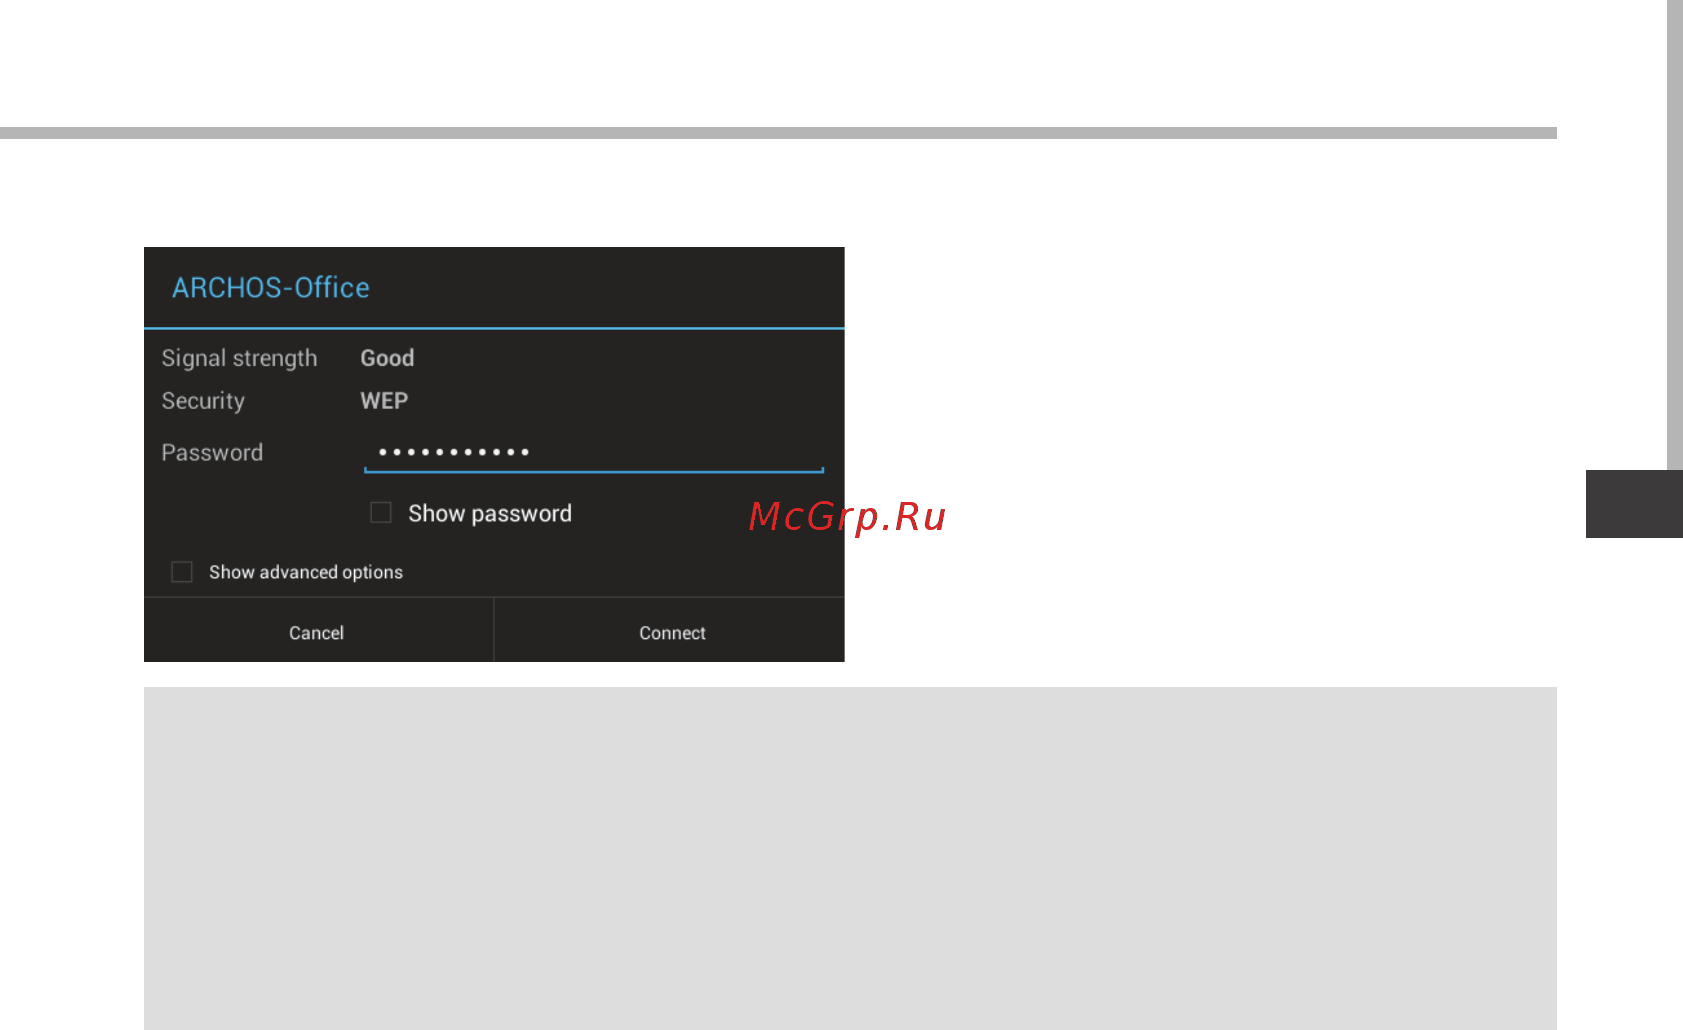This screenshot has height=1030, width=1683.
Task: Cancel the Wi-Fi connection dialog
Action: [x=318, y=631]
